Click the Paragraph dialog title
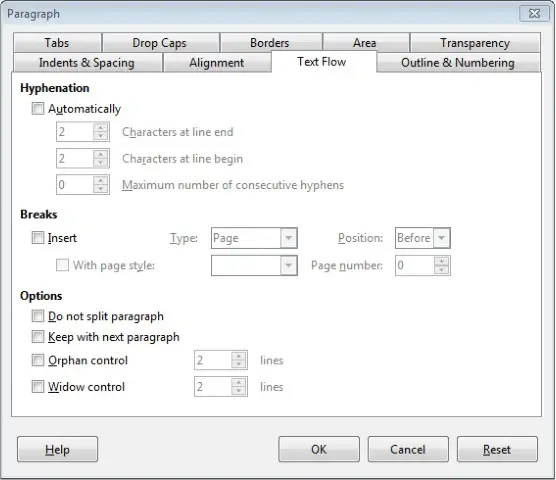 point(33,14)
